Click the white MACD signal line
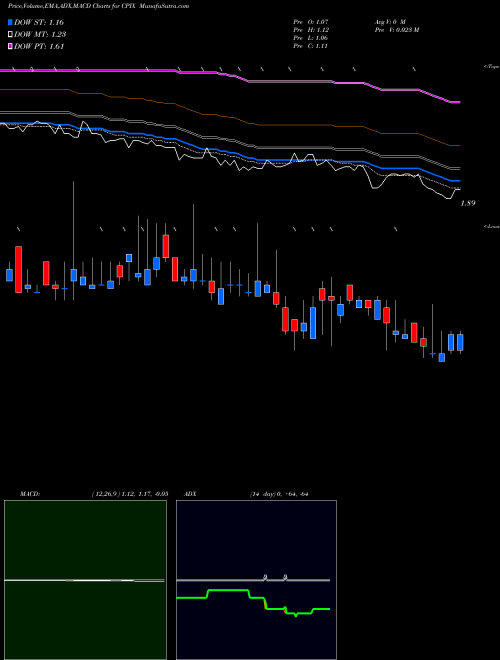Viewport: 500px width, 660px height. coord(84,580)
